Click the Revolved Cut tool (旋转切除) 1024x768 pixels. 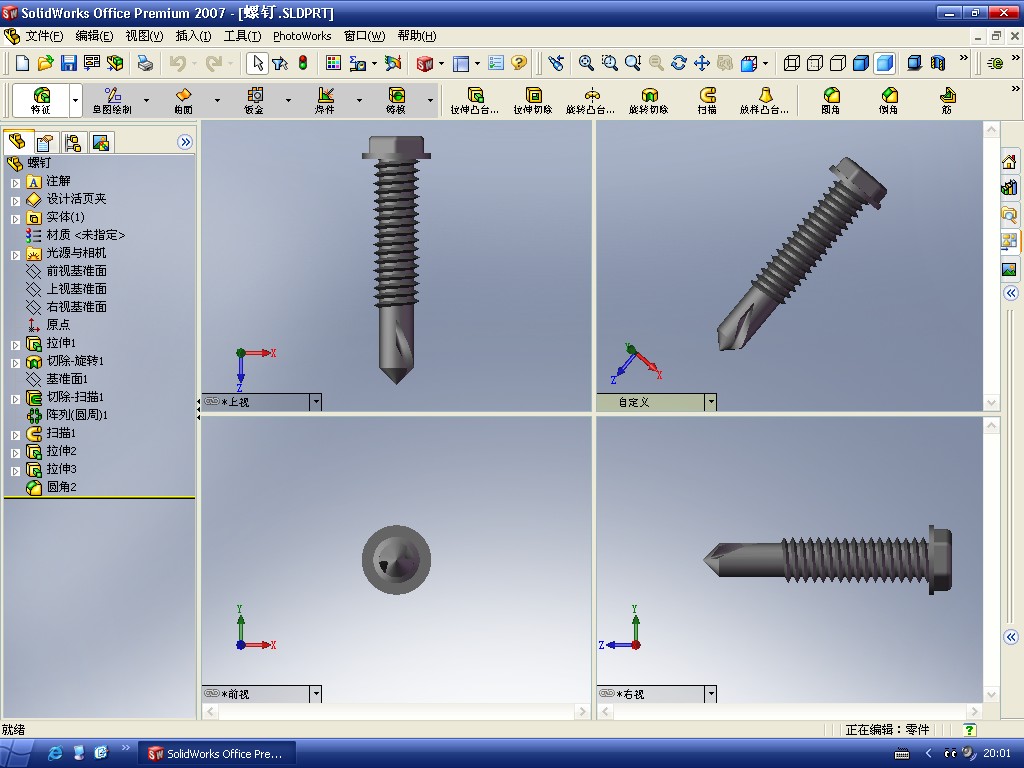click(648, 101)
